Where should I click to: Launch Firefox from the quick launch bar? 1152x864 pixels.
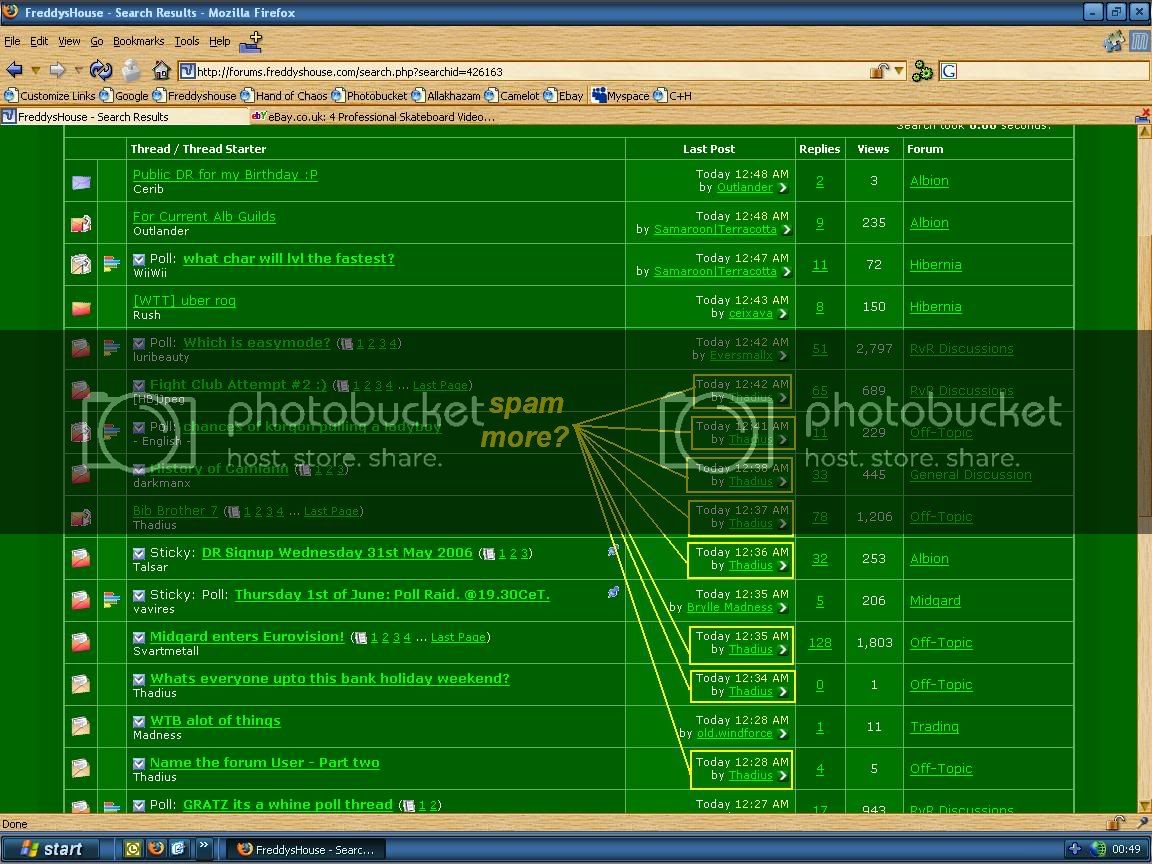[156, 849]
